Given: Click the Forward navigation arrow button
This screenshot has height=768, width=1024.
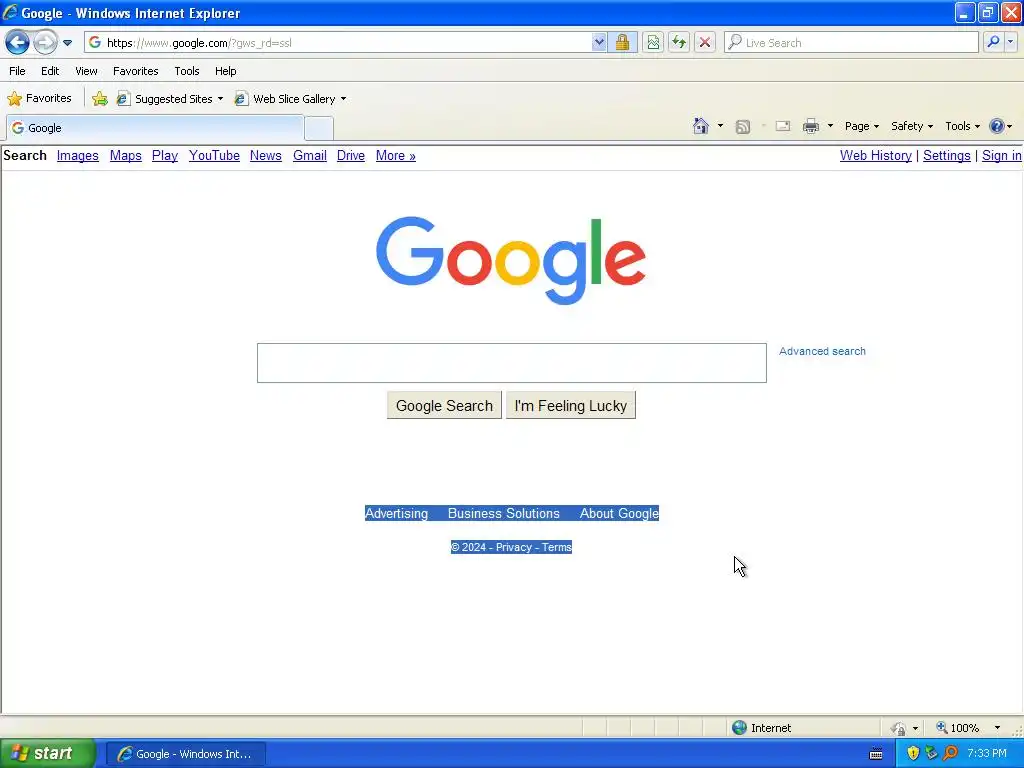Looking at the screenshot, I should tap(45, 42).
